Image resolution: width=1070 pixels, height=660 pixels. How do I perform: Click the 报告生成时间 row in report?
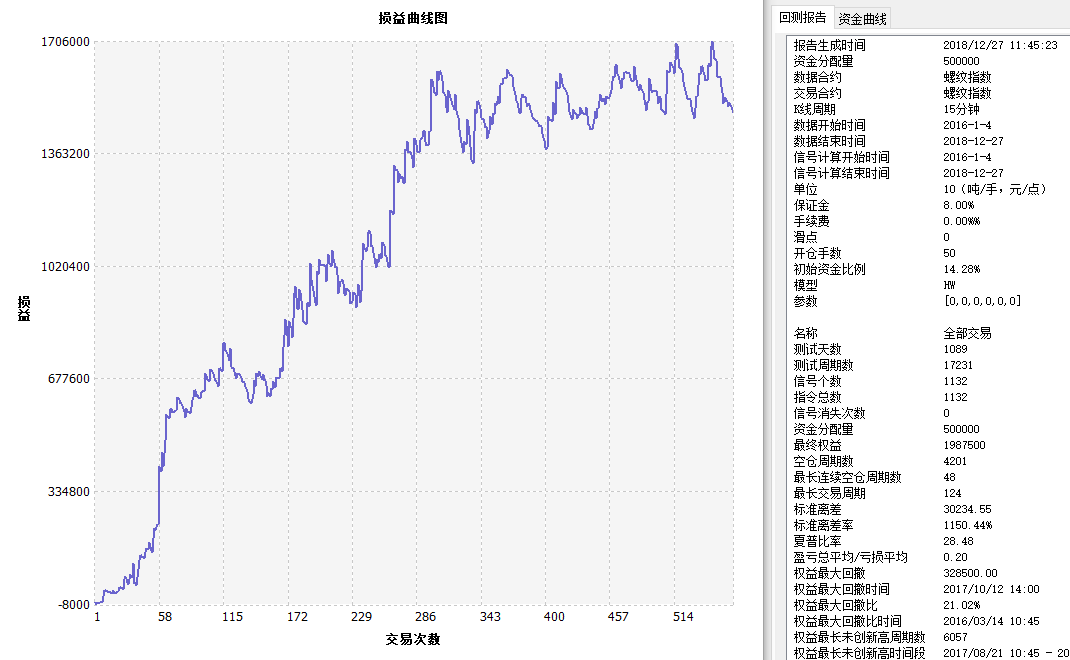[829, 45]
